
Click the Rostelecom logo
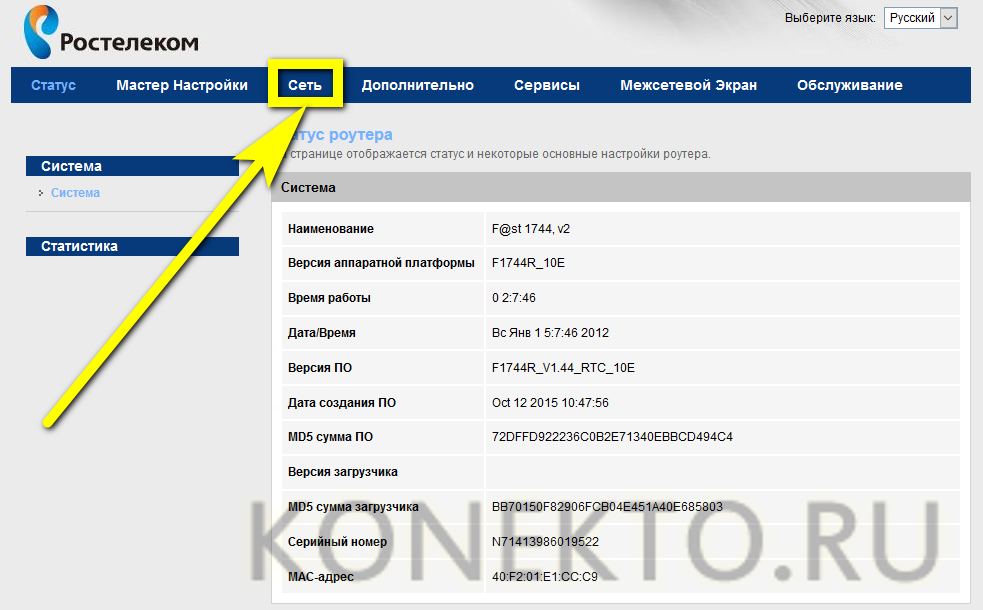point(111,33)
